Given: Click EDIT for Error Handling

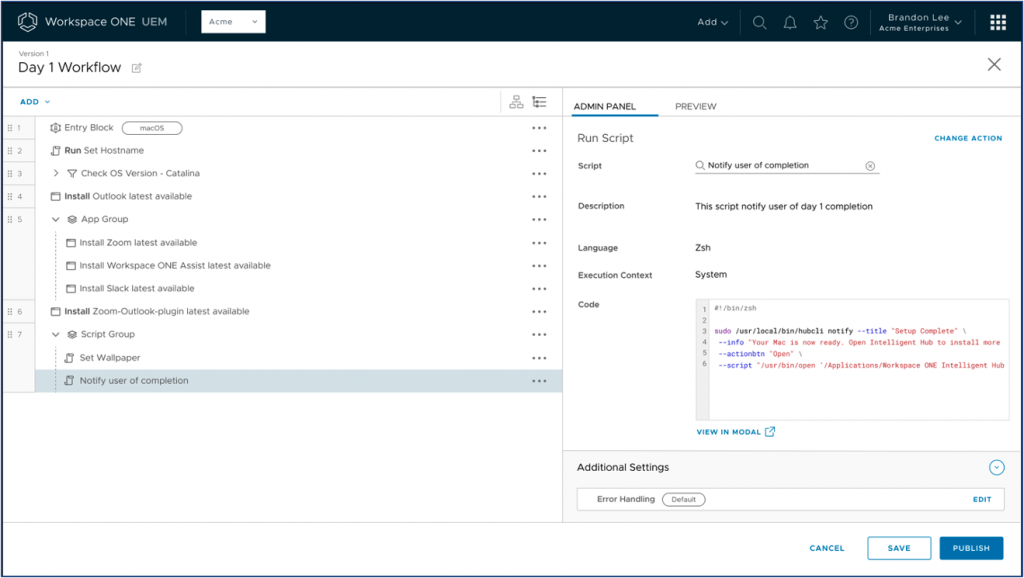Looking at the screenshot, I should click(x=982, y=500).
